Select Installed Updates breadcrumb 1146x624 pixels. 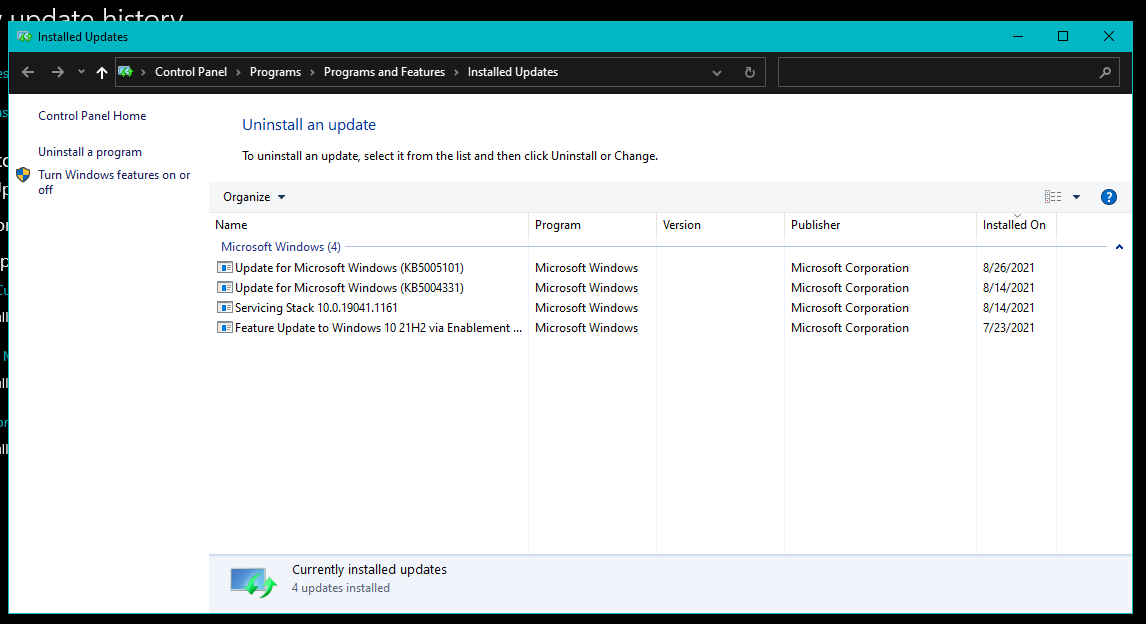pyautogui.click(x=513, y=72)
